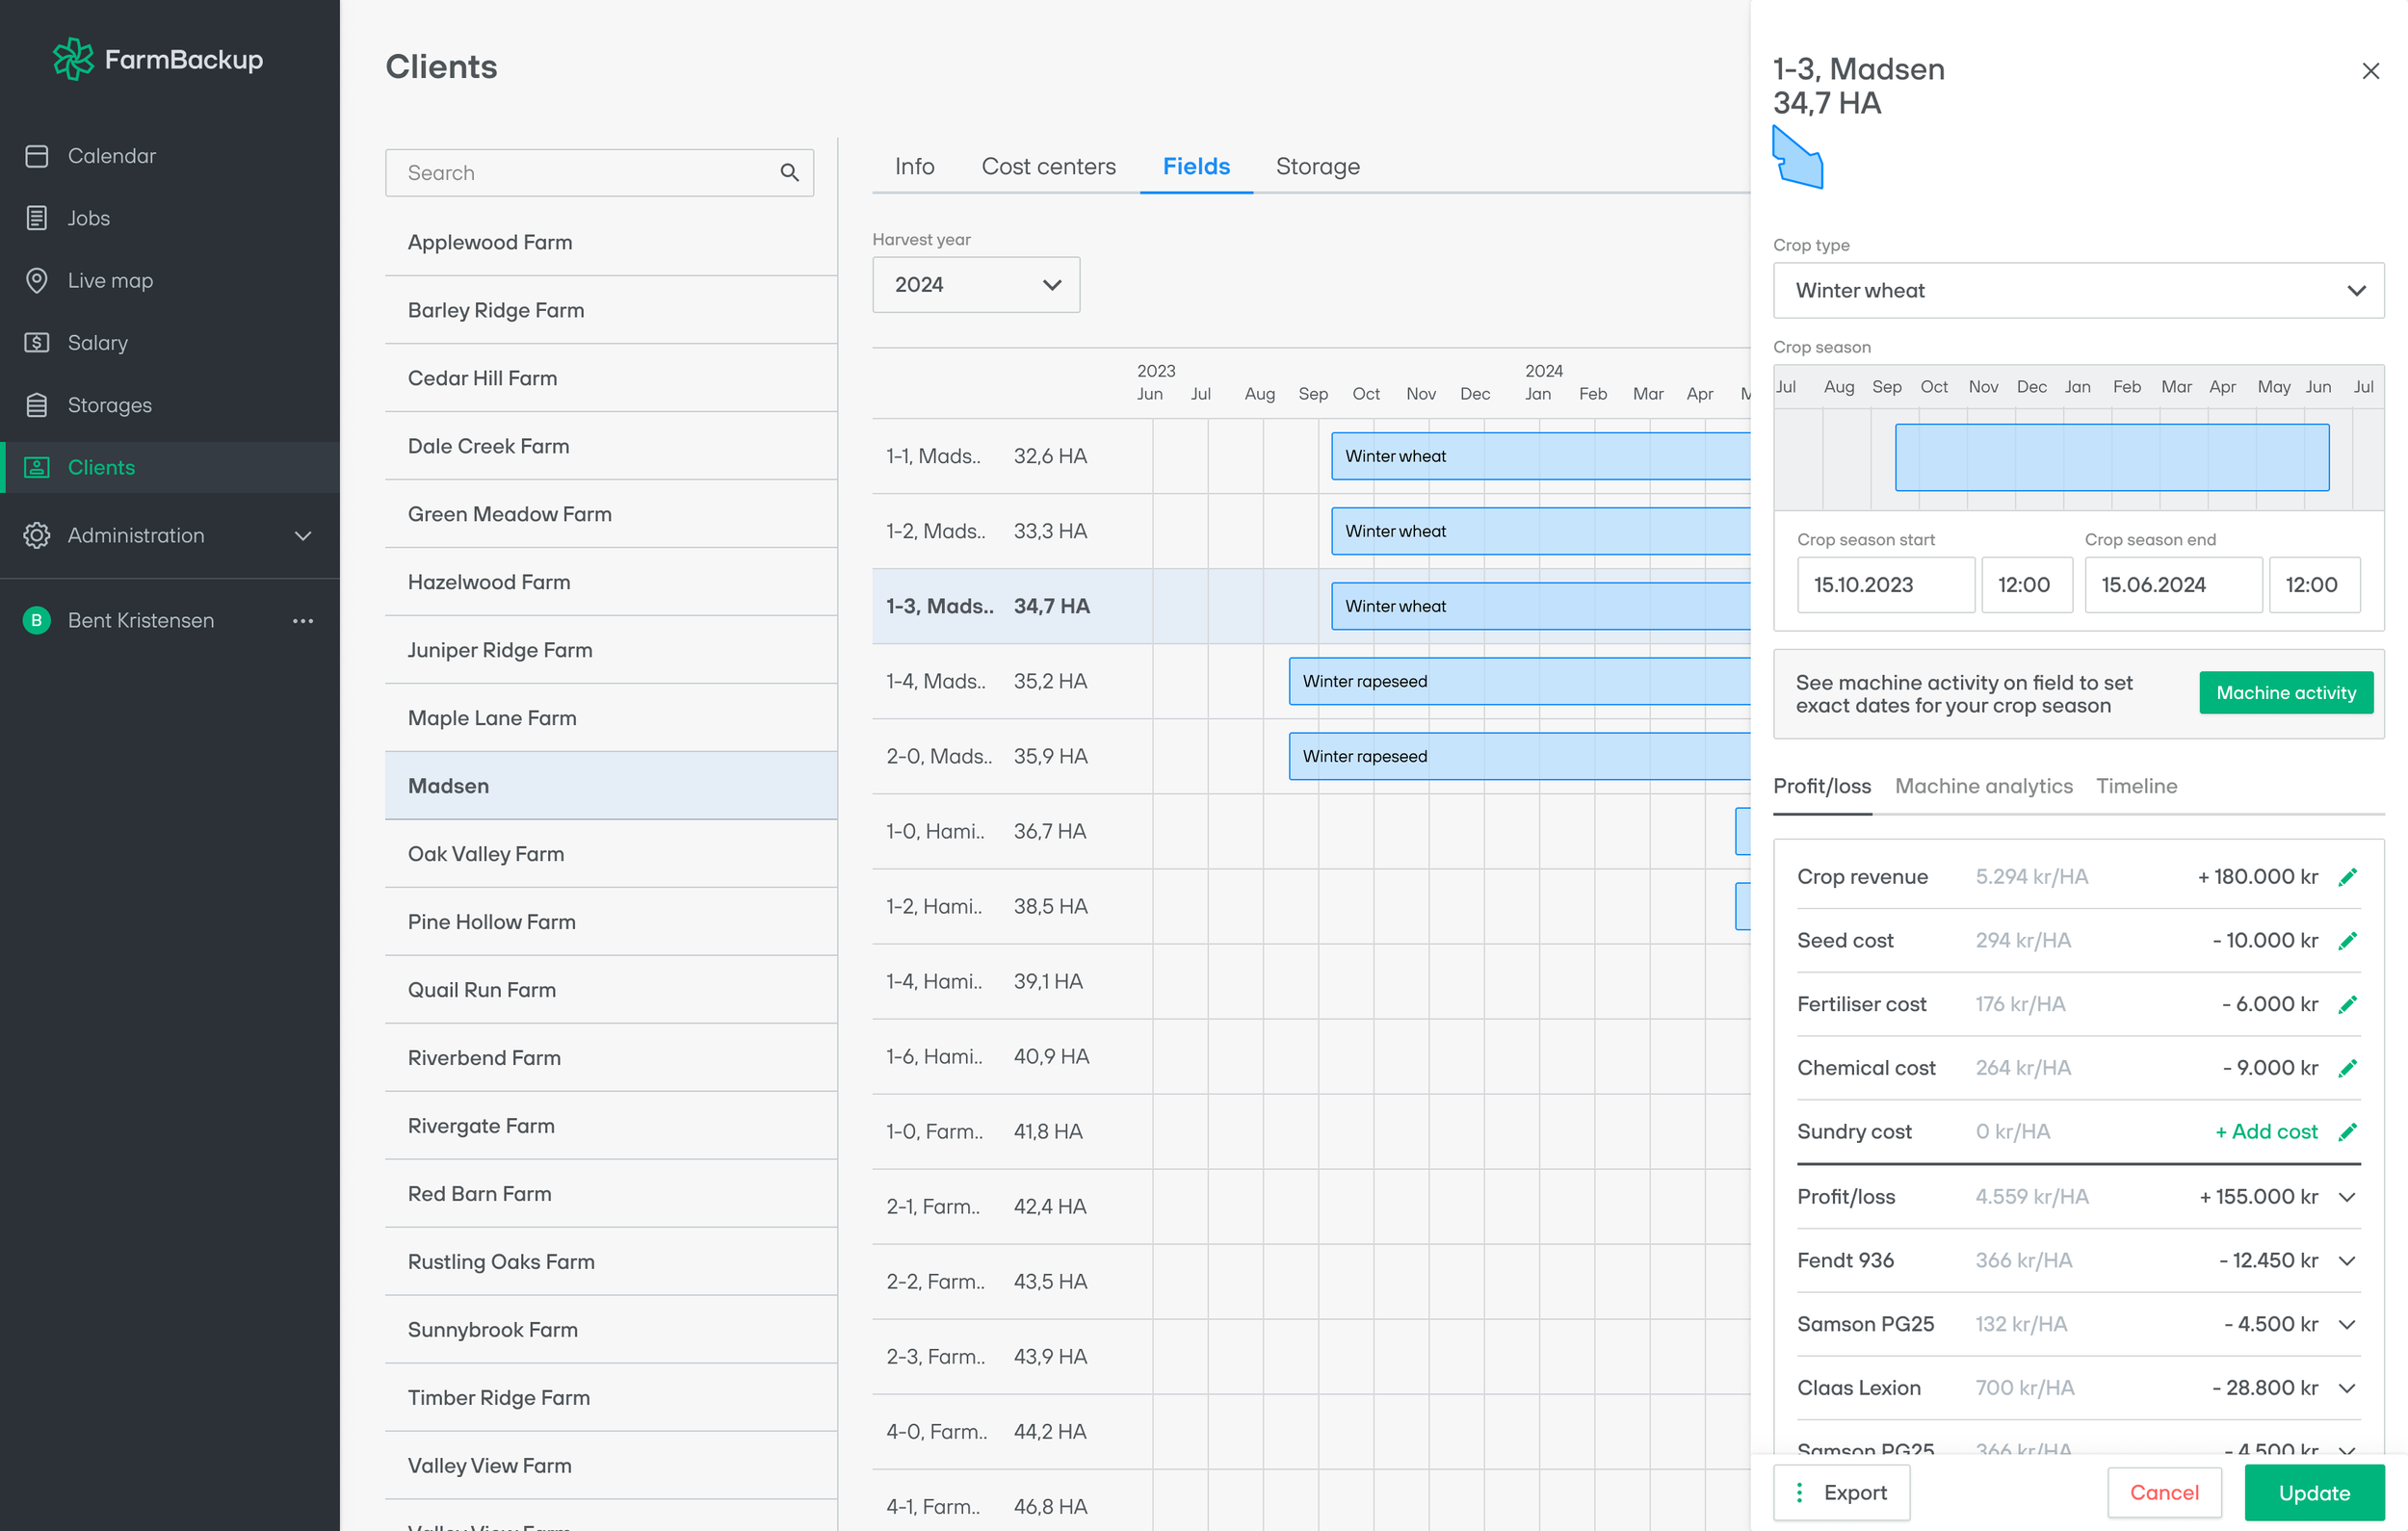Click the search magnifier icon
Screen dimensions: 2408x1531
click(x=789, y=173)
